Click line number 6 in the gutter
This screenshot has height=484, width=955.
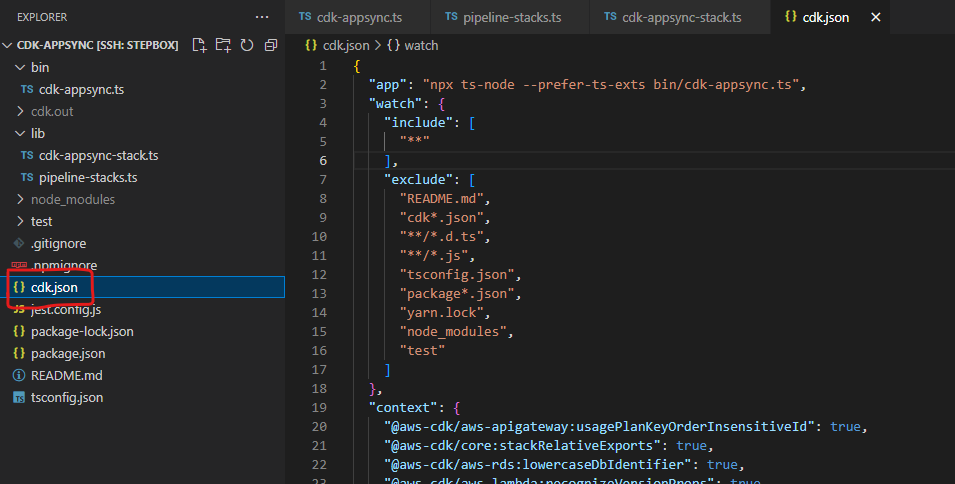click(323, 160)
